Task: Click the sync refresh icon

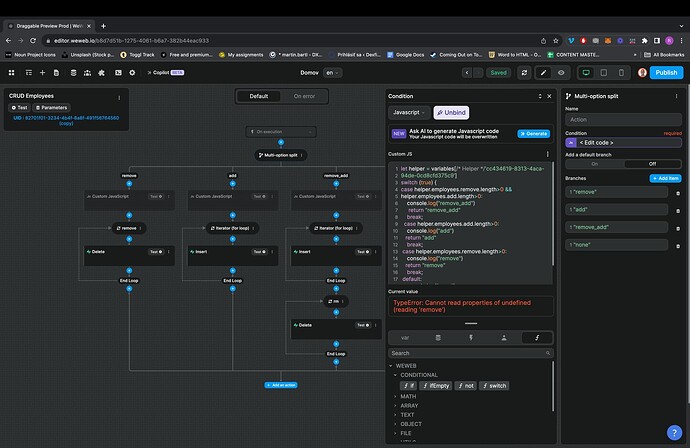Action: click(x=524, y=73)
